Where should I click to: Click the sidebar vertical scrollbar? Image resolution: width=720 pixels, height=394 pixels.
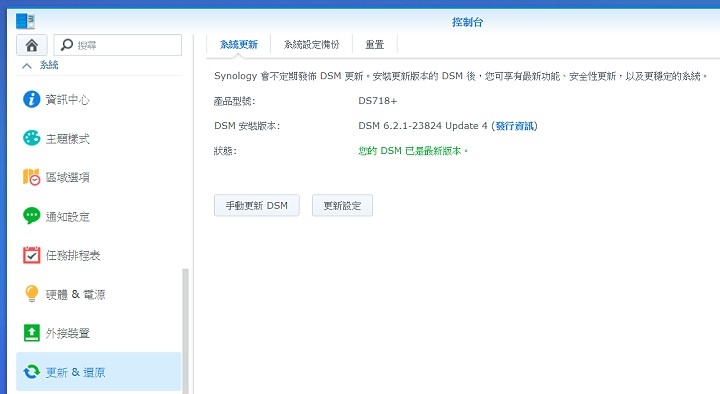tap(186, 331)
